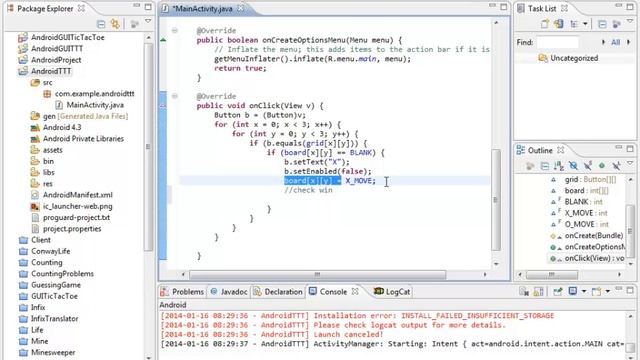640x360 pixels.
Task: Collapse all in Package Explorer toolbar
Action: pos(101,24)
